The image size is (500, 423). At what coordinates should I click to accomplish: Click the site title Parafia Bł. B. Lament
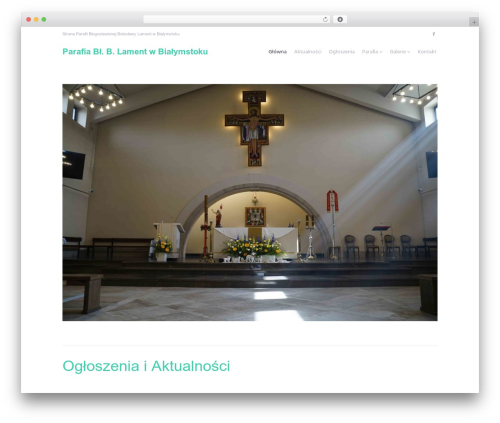(135, 52)
